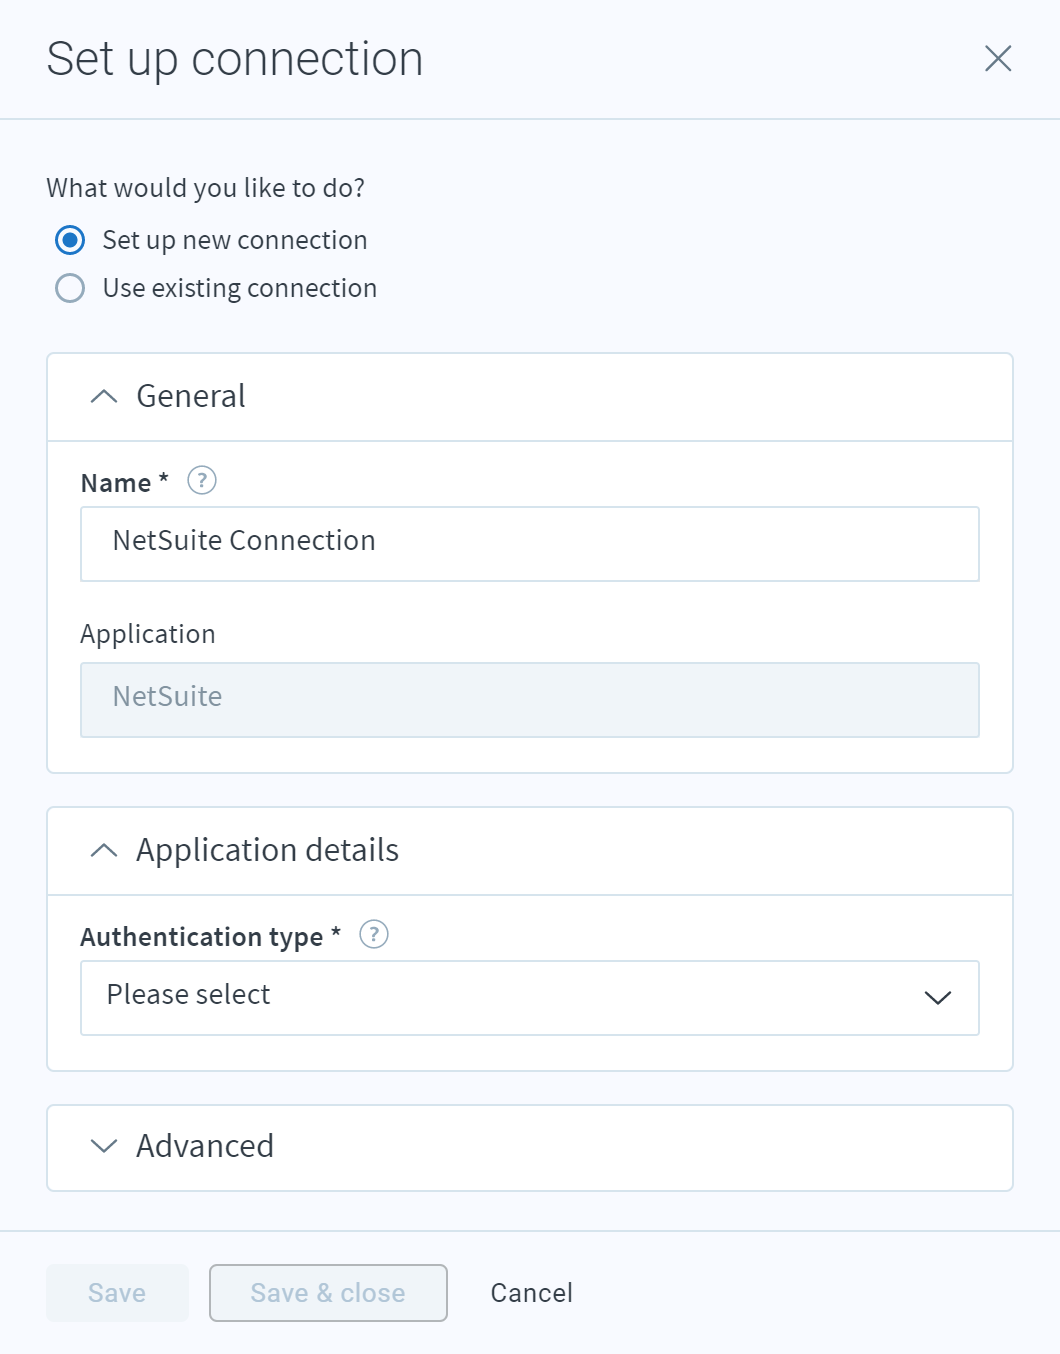Click the Set up new connection label text

pyautogui.click(x=235, y=240)
